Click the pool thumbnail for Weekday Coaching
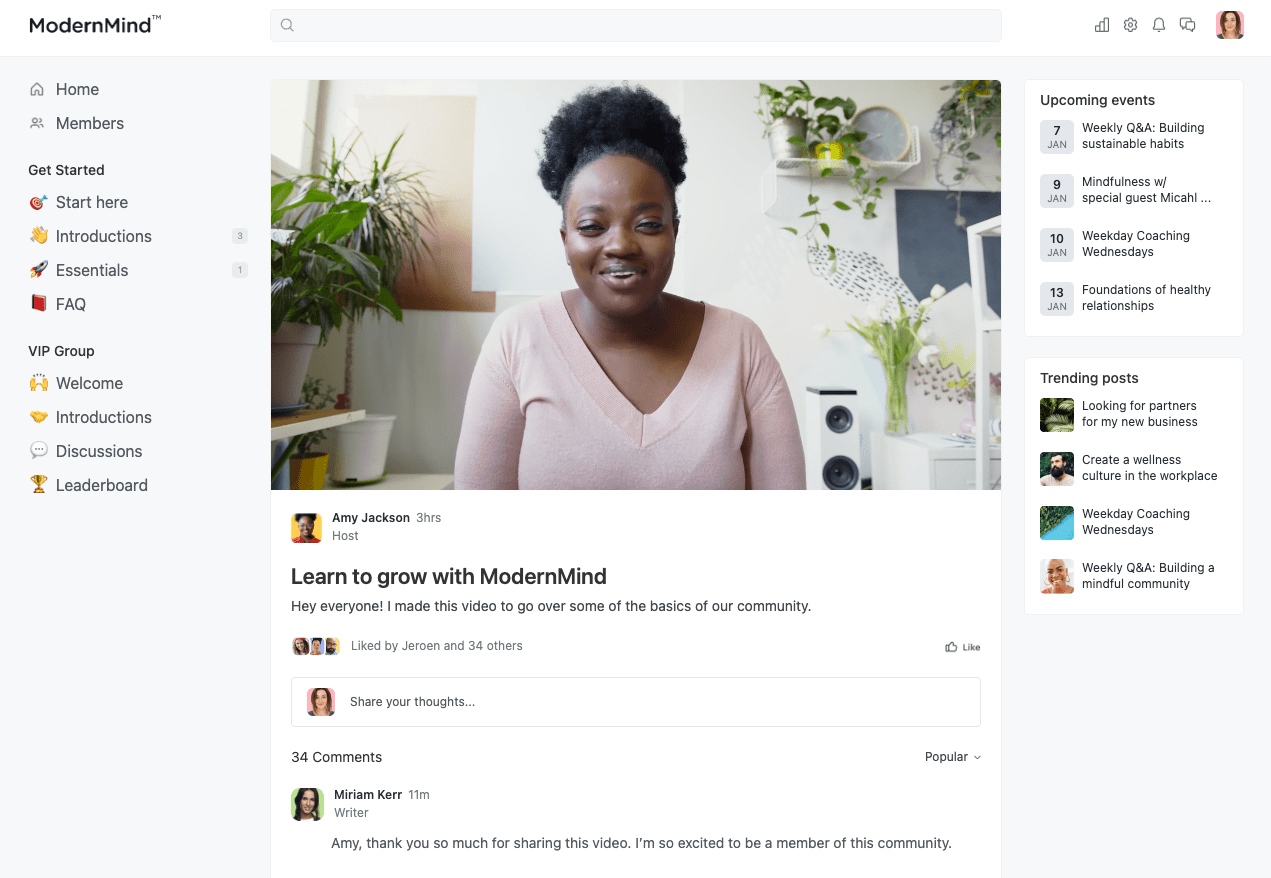The height and width of the screenshot is (878, 1271). tap(1057, 523)
